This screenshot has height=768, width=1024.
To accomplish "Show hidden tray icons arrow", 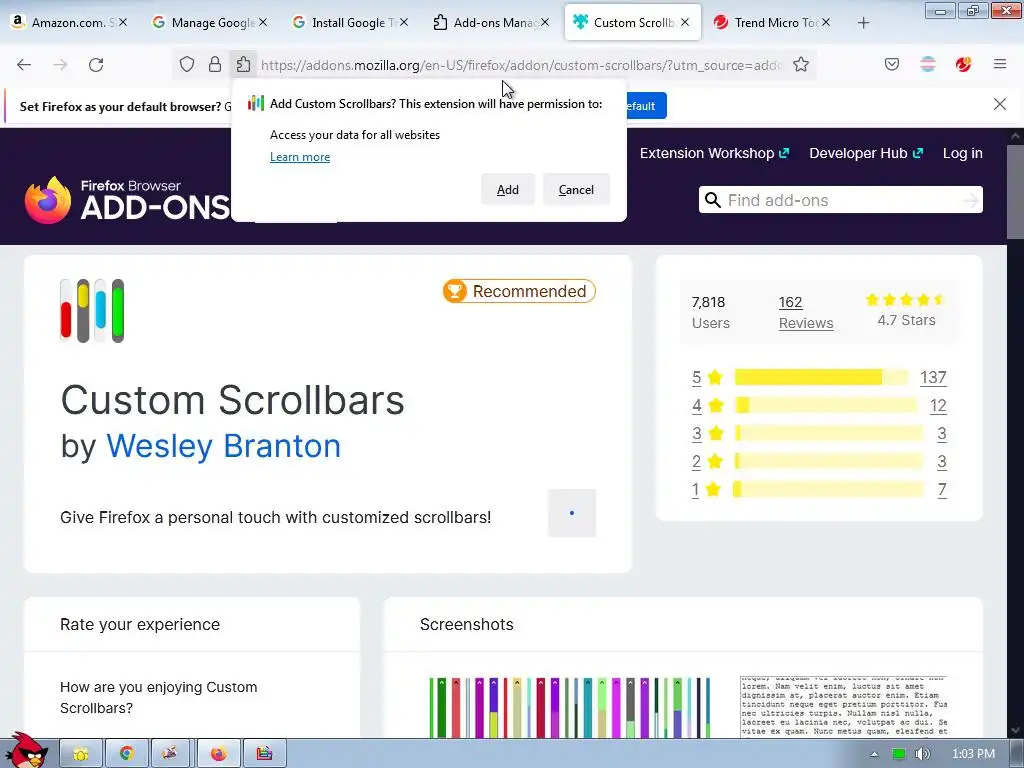I will (874, 754).
